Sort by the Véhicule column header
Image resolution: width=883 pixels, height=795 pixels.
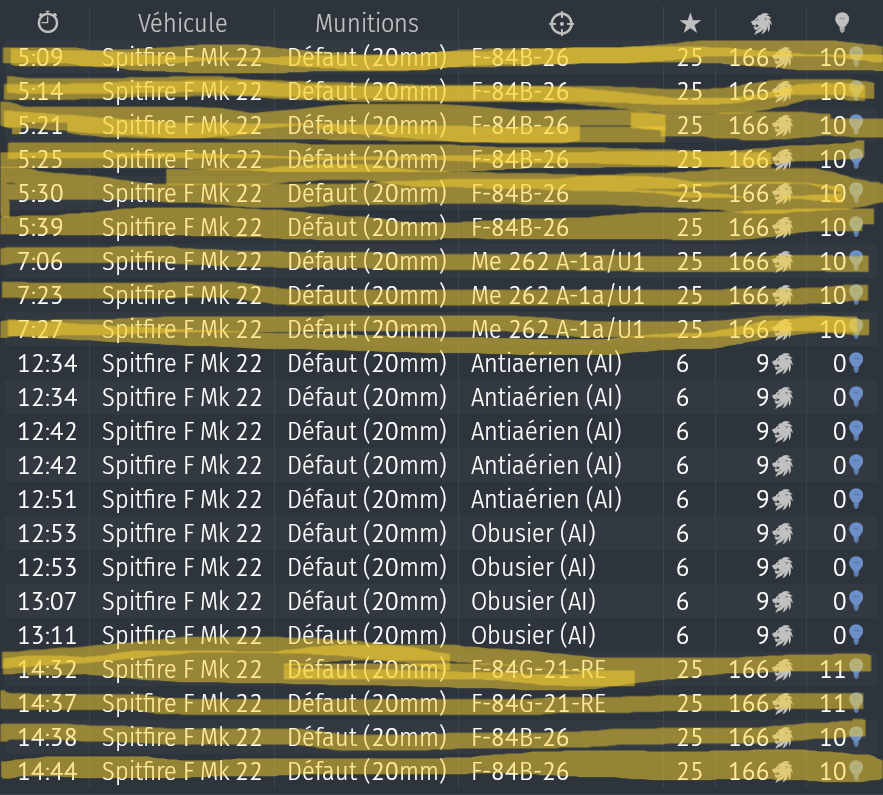(x=181, y=23)
